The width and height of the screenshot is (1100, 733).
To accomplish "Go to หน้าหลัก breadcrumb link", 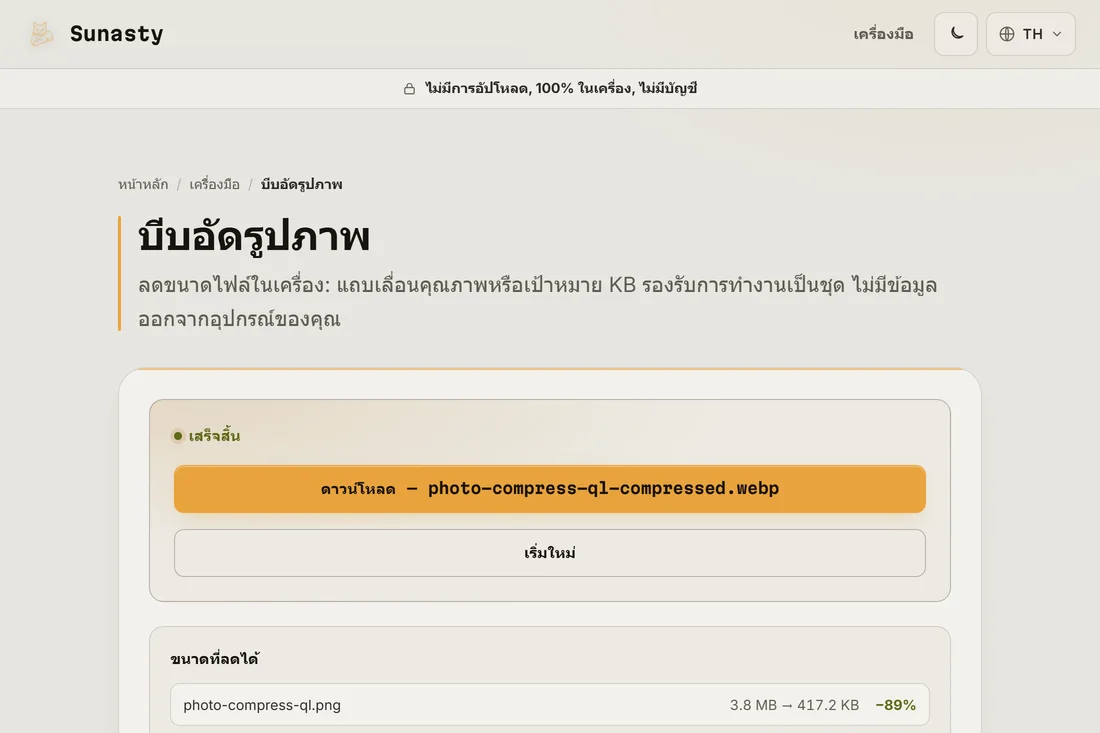I will pos(142,184).
